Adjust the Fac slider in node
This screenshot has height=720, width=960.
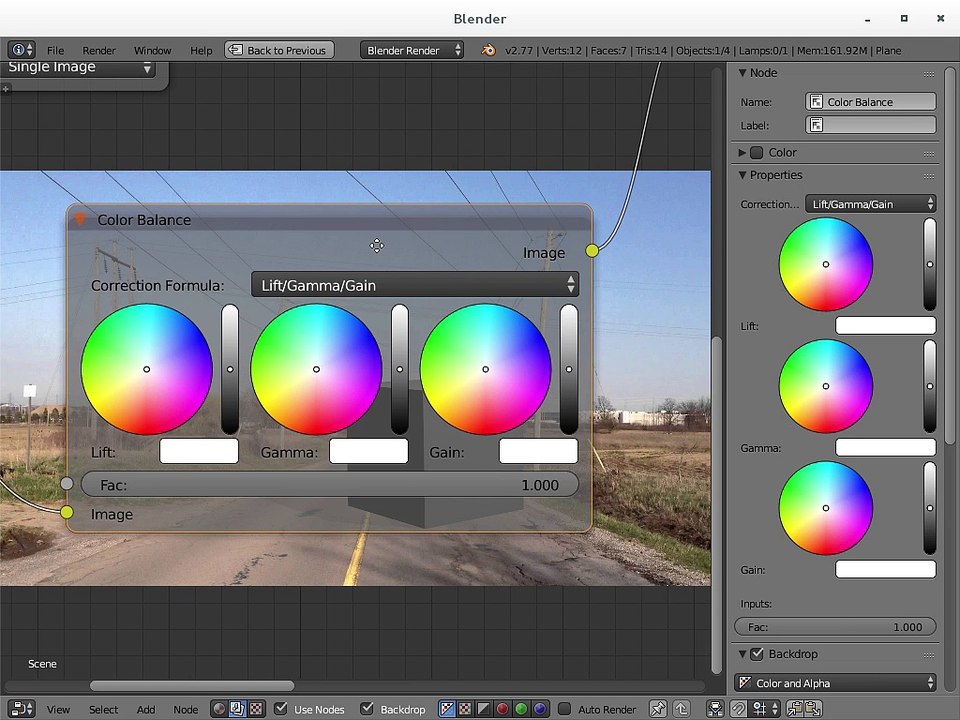329,484
